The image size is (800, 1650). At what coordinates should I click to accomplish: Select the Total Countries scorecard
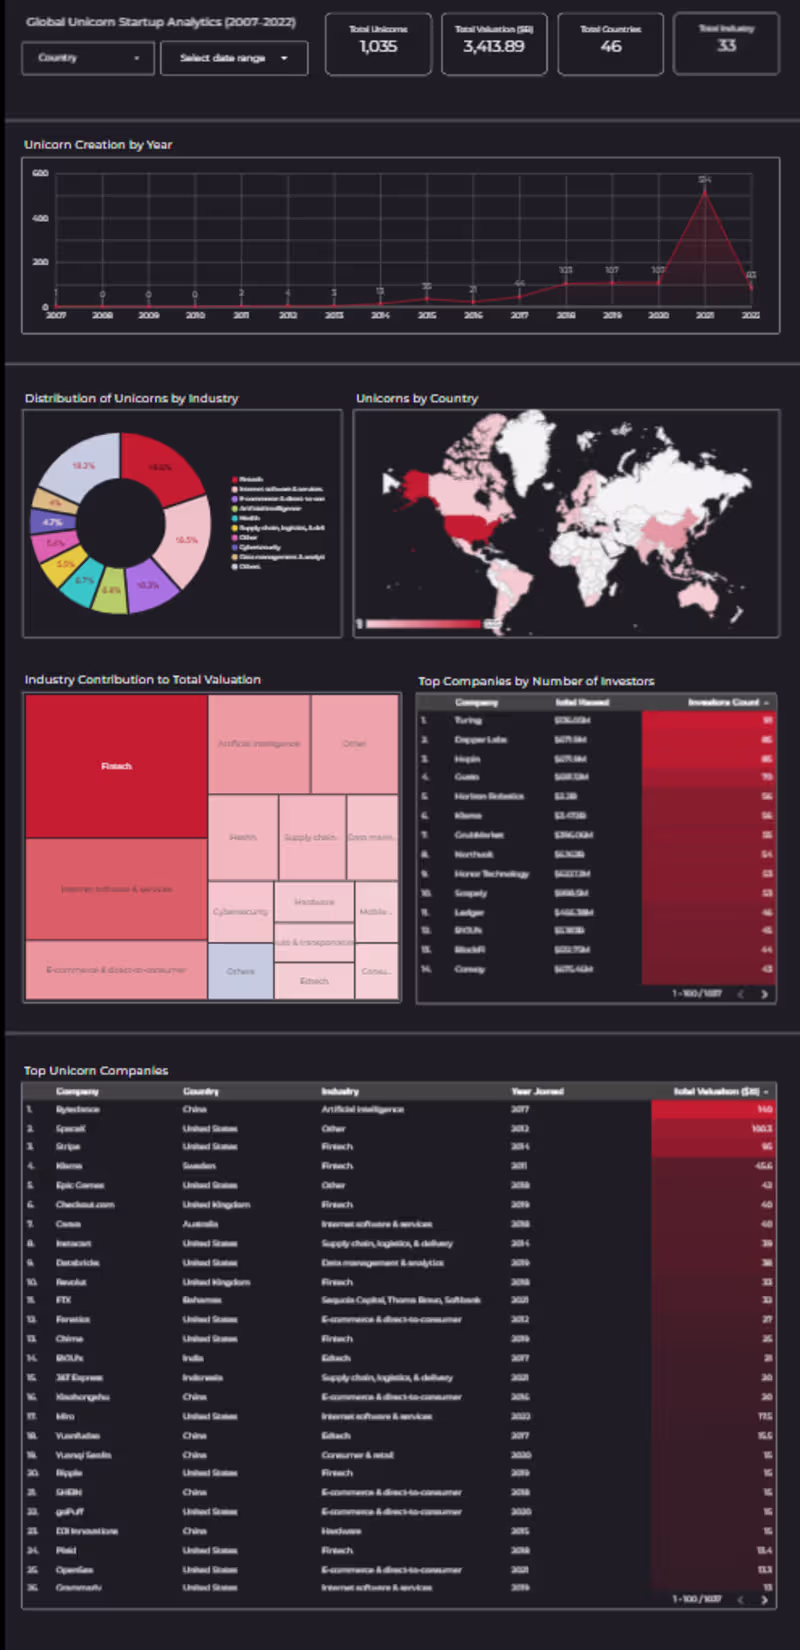[x=610, y=44]
